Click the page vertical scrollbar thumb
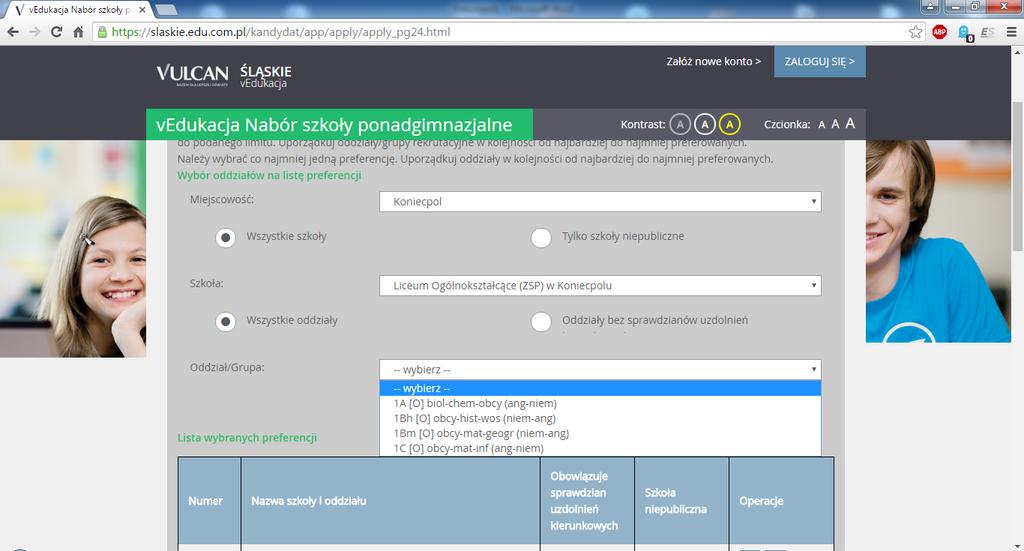 tap(1017, 176)
